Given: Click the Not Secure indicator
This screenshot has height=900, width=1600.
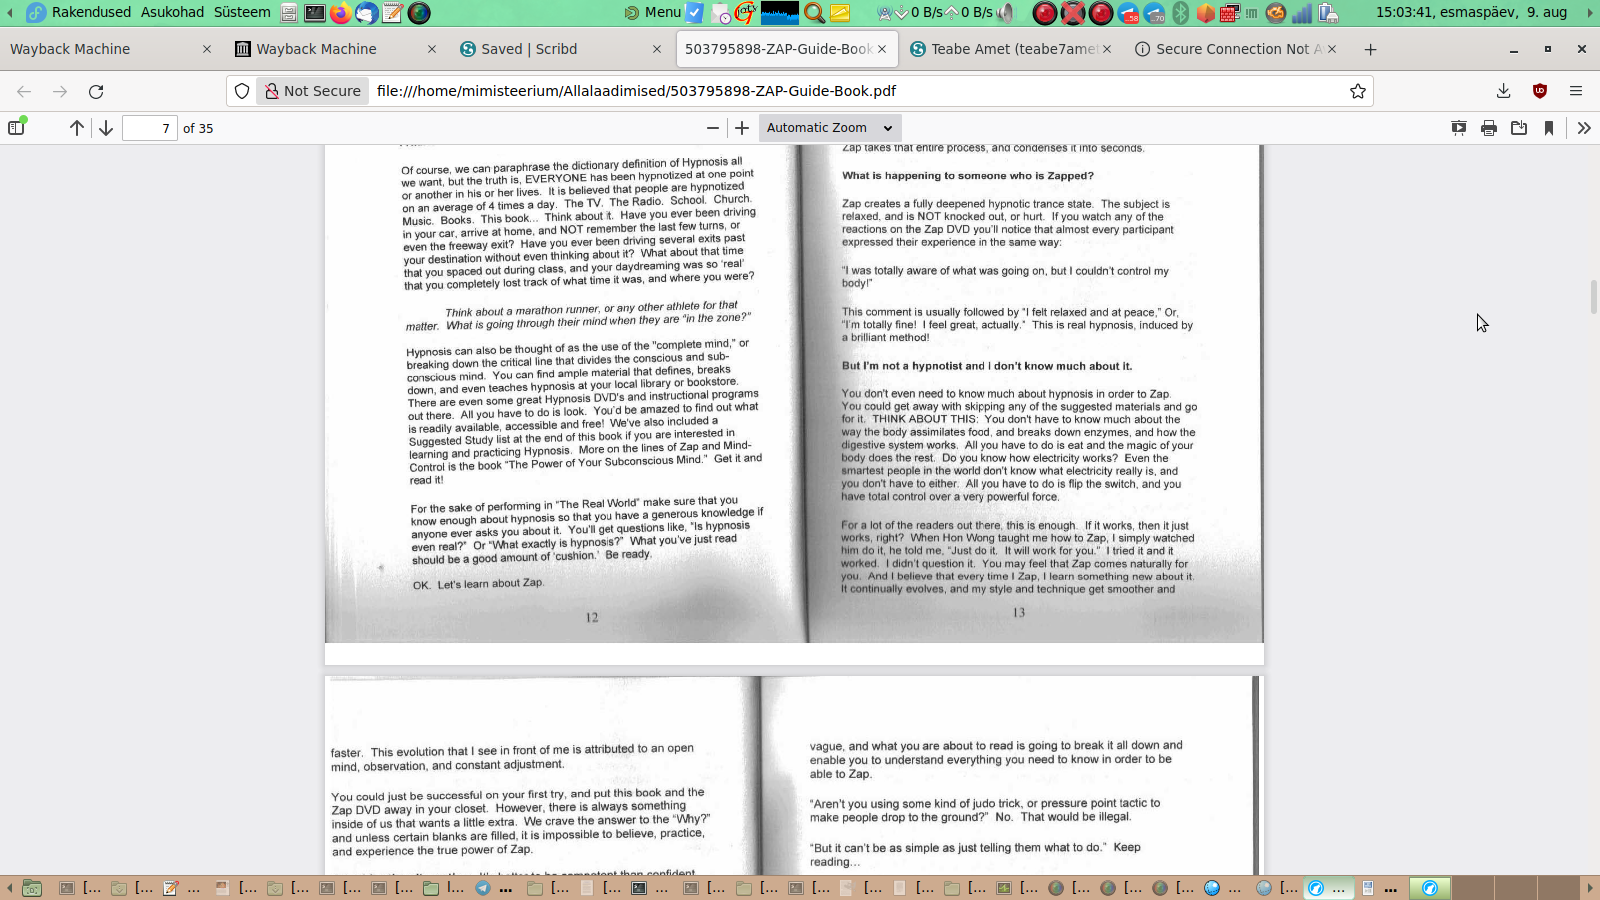Looking at the screenshot, I should tap(312, 91).
